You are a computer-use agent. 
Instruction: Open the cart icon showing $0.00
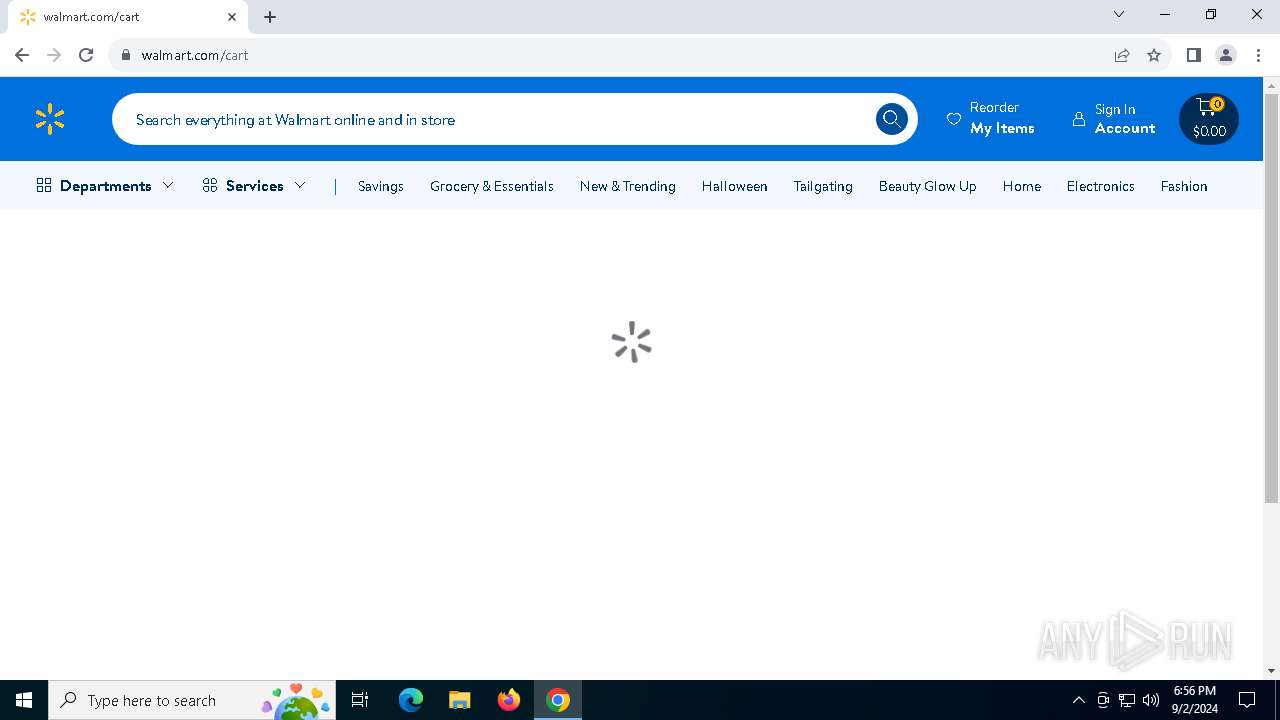click(1208, 119)
